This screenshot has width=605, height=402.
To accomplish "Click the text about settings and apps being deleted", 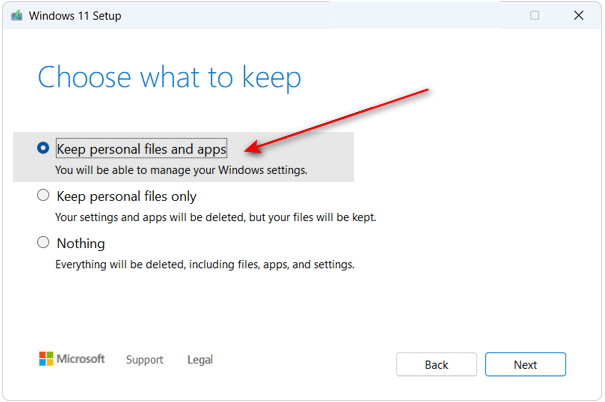I will [215, 217].
